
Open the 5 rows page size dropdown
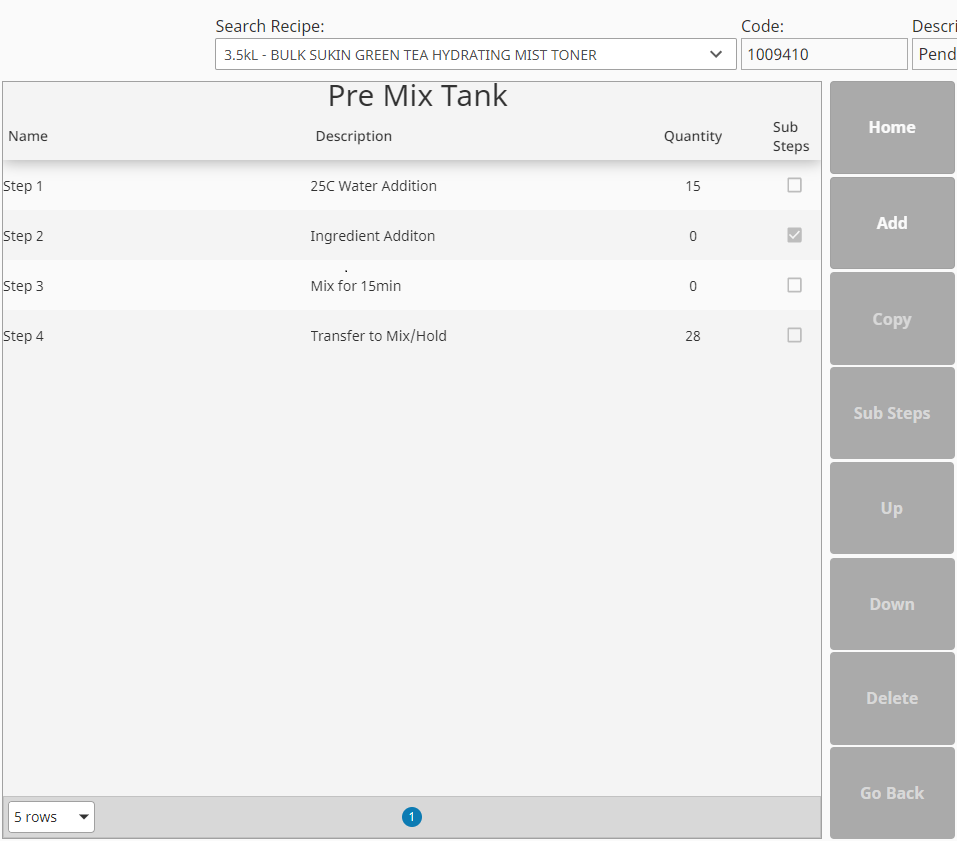click(x=51, y=817)
